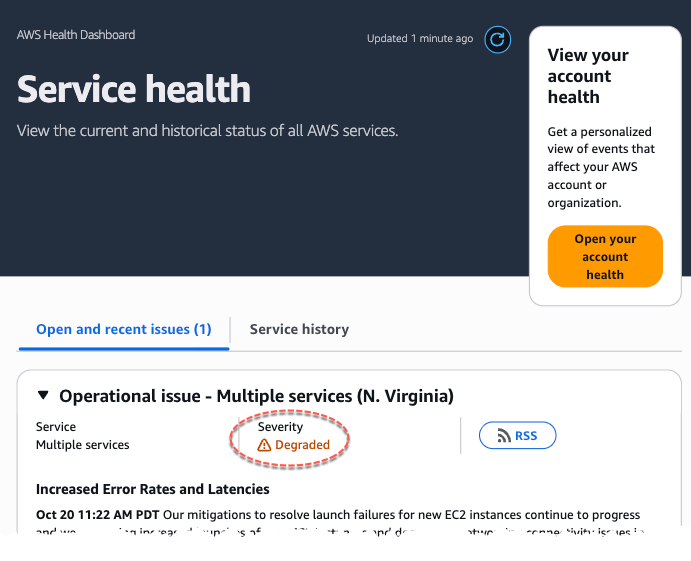Click the AWS services status description text

[207, 131]
